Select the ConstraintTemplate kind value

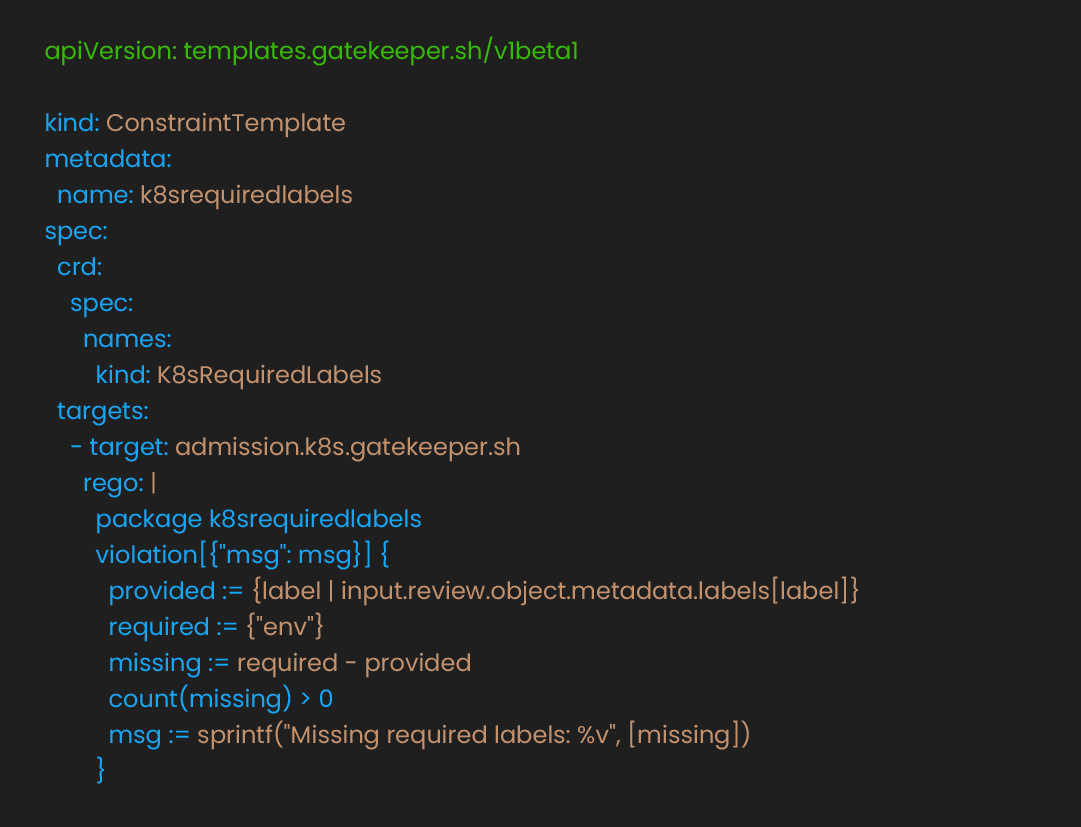pyautogui.click(x=225, y=123)
